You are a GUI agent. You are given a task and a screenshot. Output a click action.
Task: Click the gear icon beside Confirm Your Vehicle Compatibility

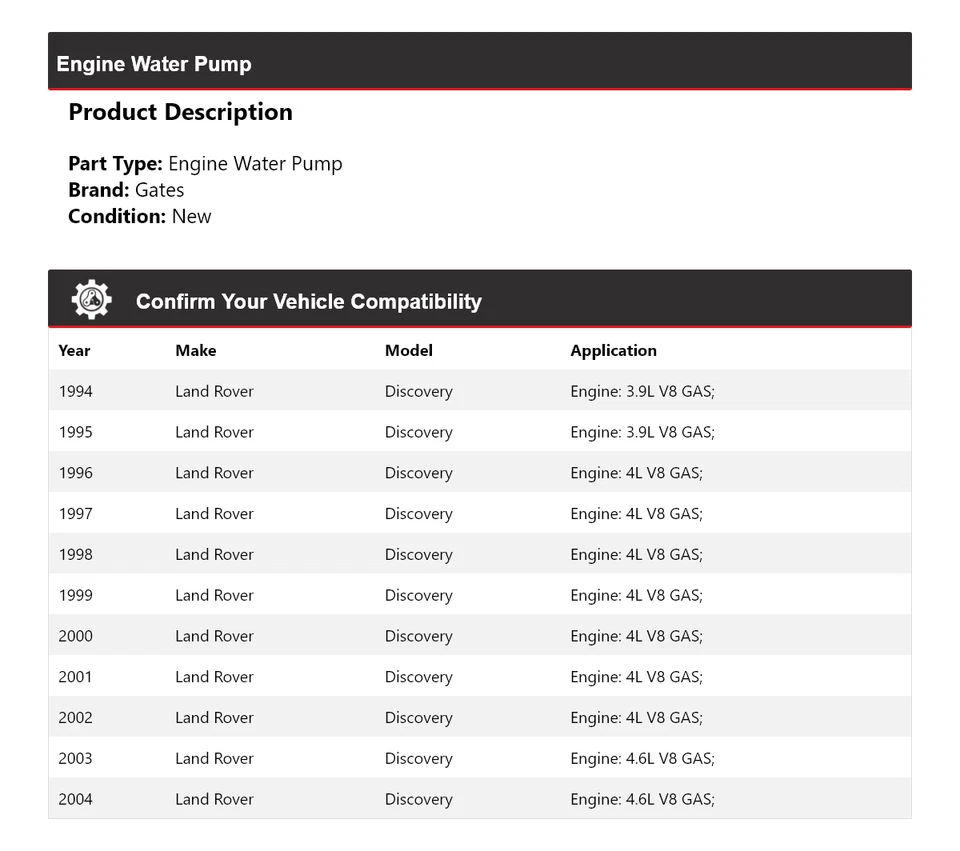click(x=91, y=300)
